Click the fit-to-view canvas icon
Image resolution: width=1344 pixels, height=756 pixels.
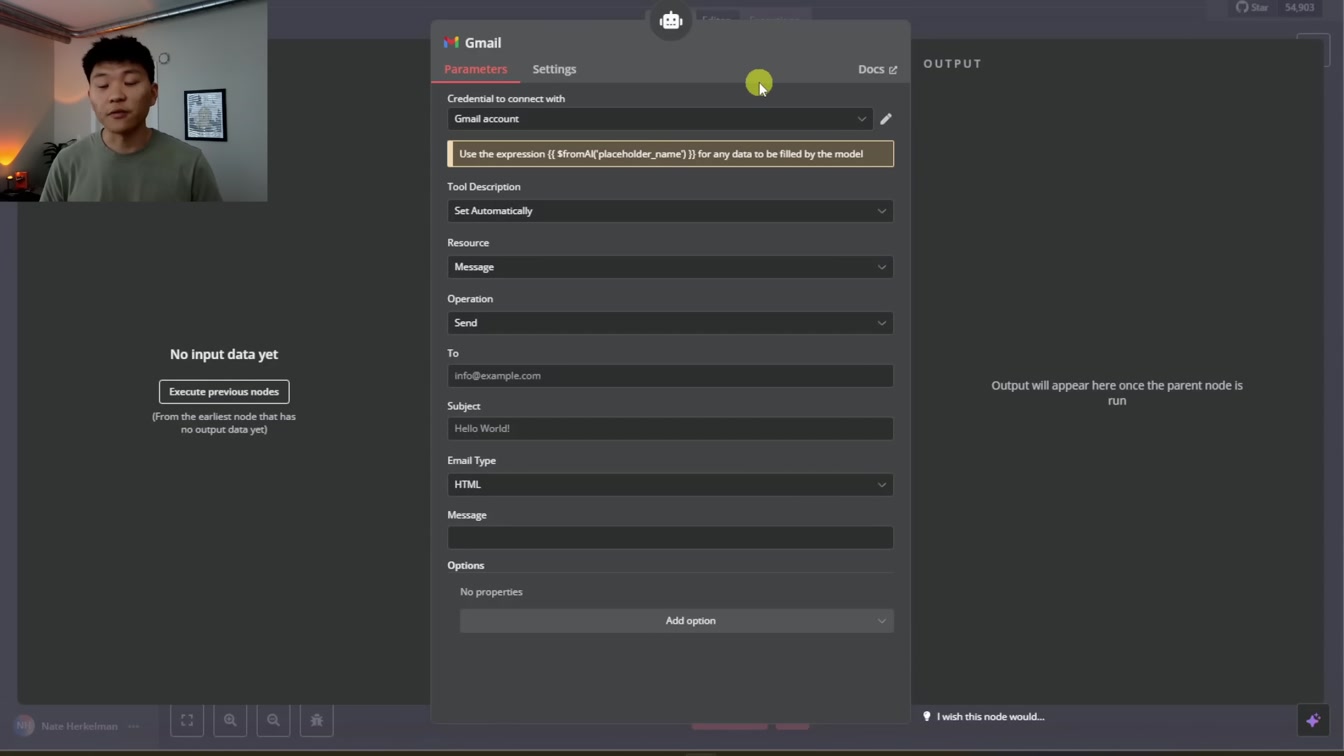click(187, 720)
